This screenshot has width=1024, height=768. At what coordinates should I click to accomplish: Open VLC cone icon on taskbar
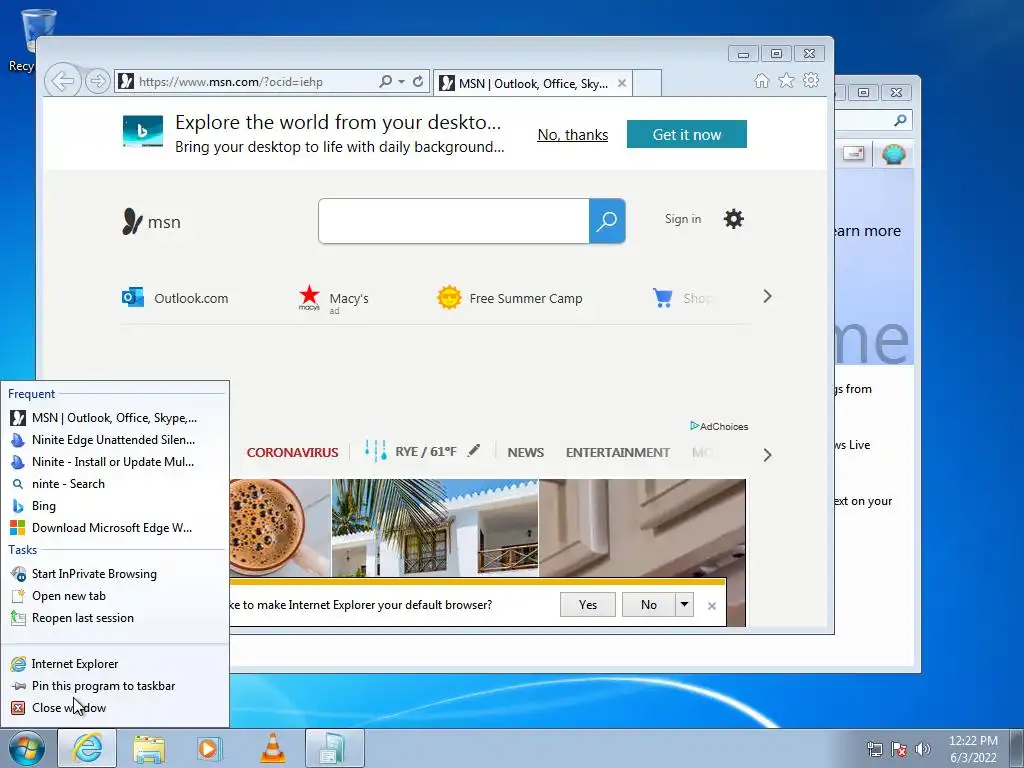point(272,748)
